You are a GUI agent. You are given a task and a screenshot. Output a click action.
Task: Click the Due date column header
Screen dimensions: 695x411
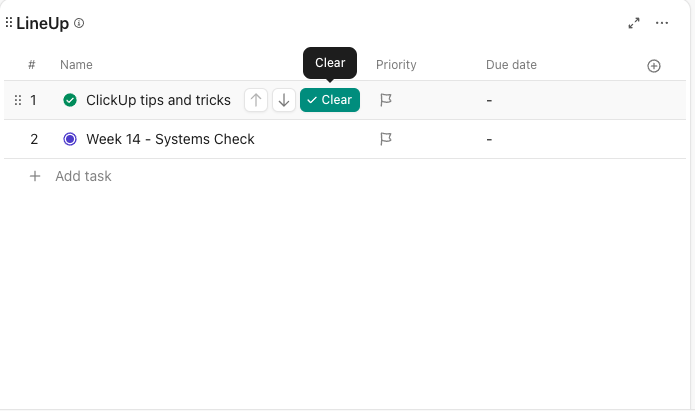tap(511, 65)
